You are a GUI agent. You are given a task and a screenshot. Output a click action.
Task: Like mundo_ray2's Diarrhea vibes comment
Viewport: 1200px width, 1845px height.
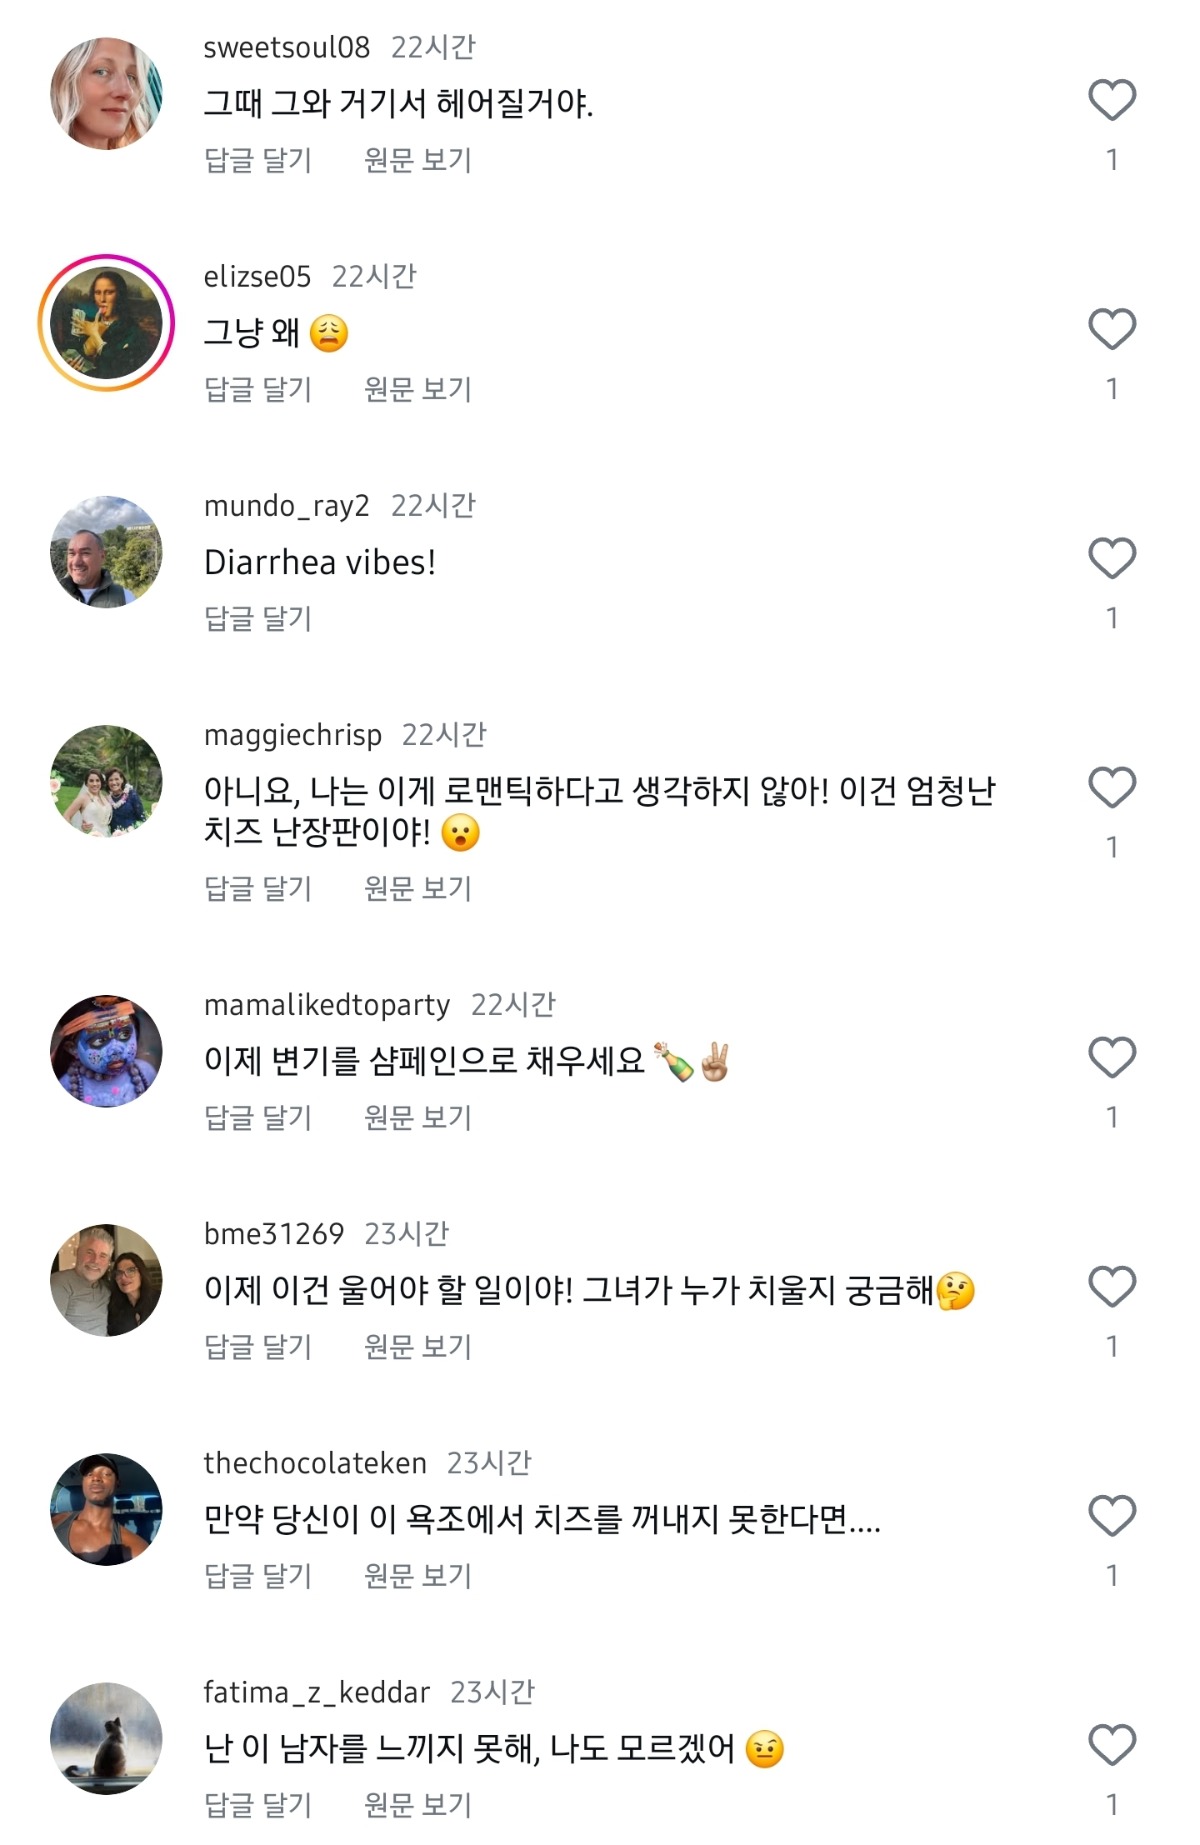pyautogui.click(x=1112, y=559)
